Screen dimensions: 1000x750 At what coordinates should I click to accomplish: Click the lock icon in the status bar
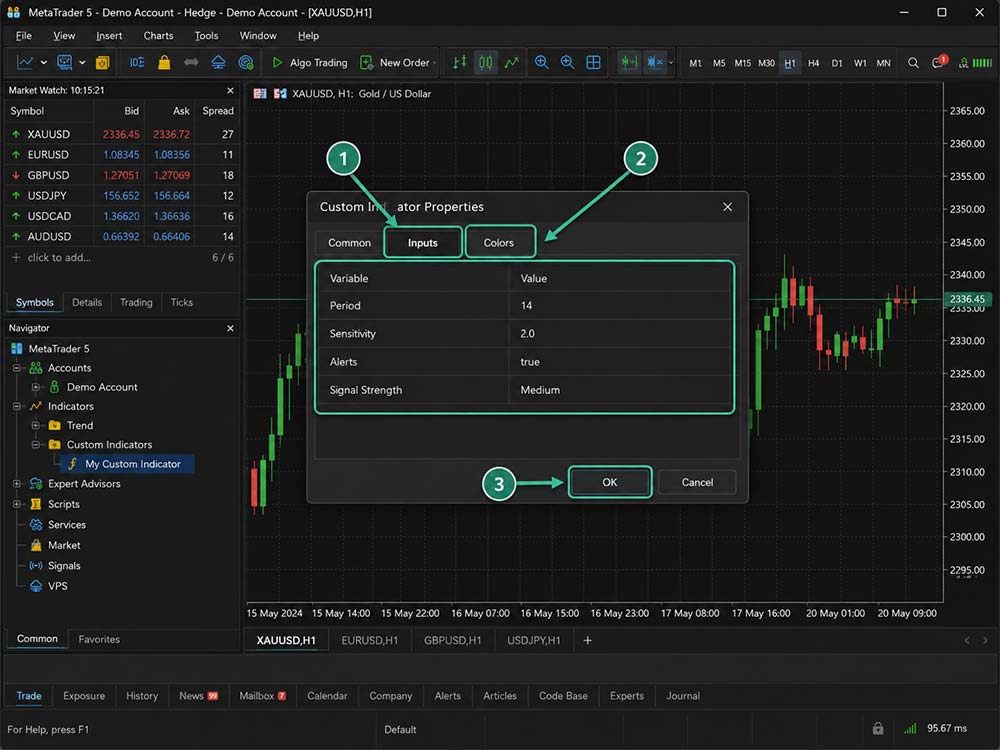tap(878, 728)
